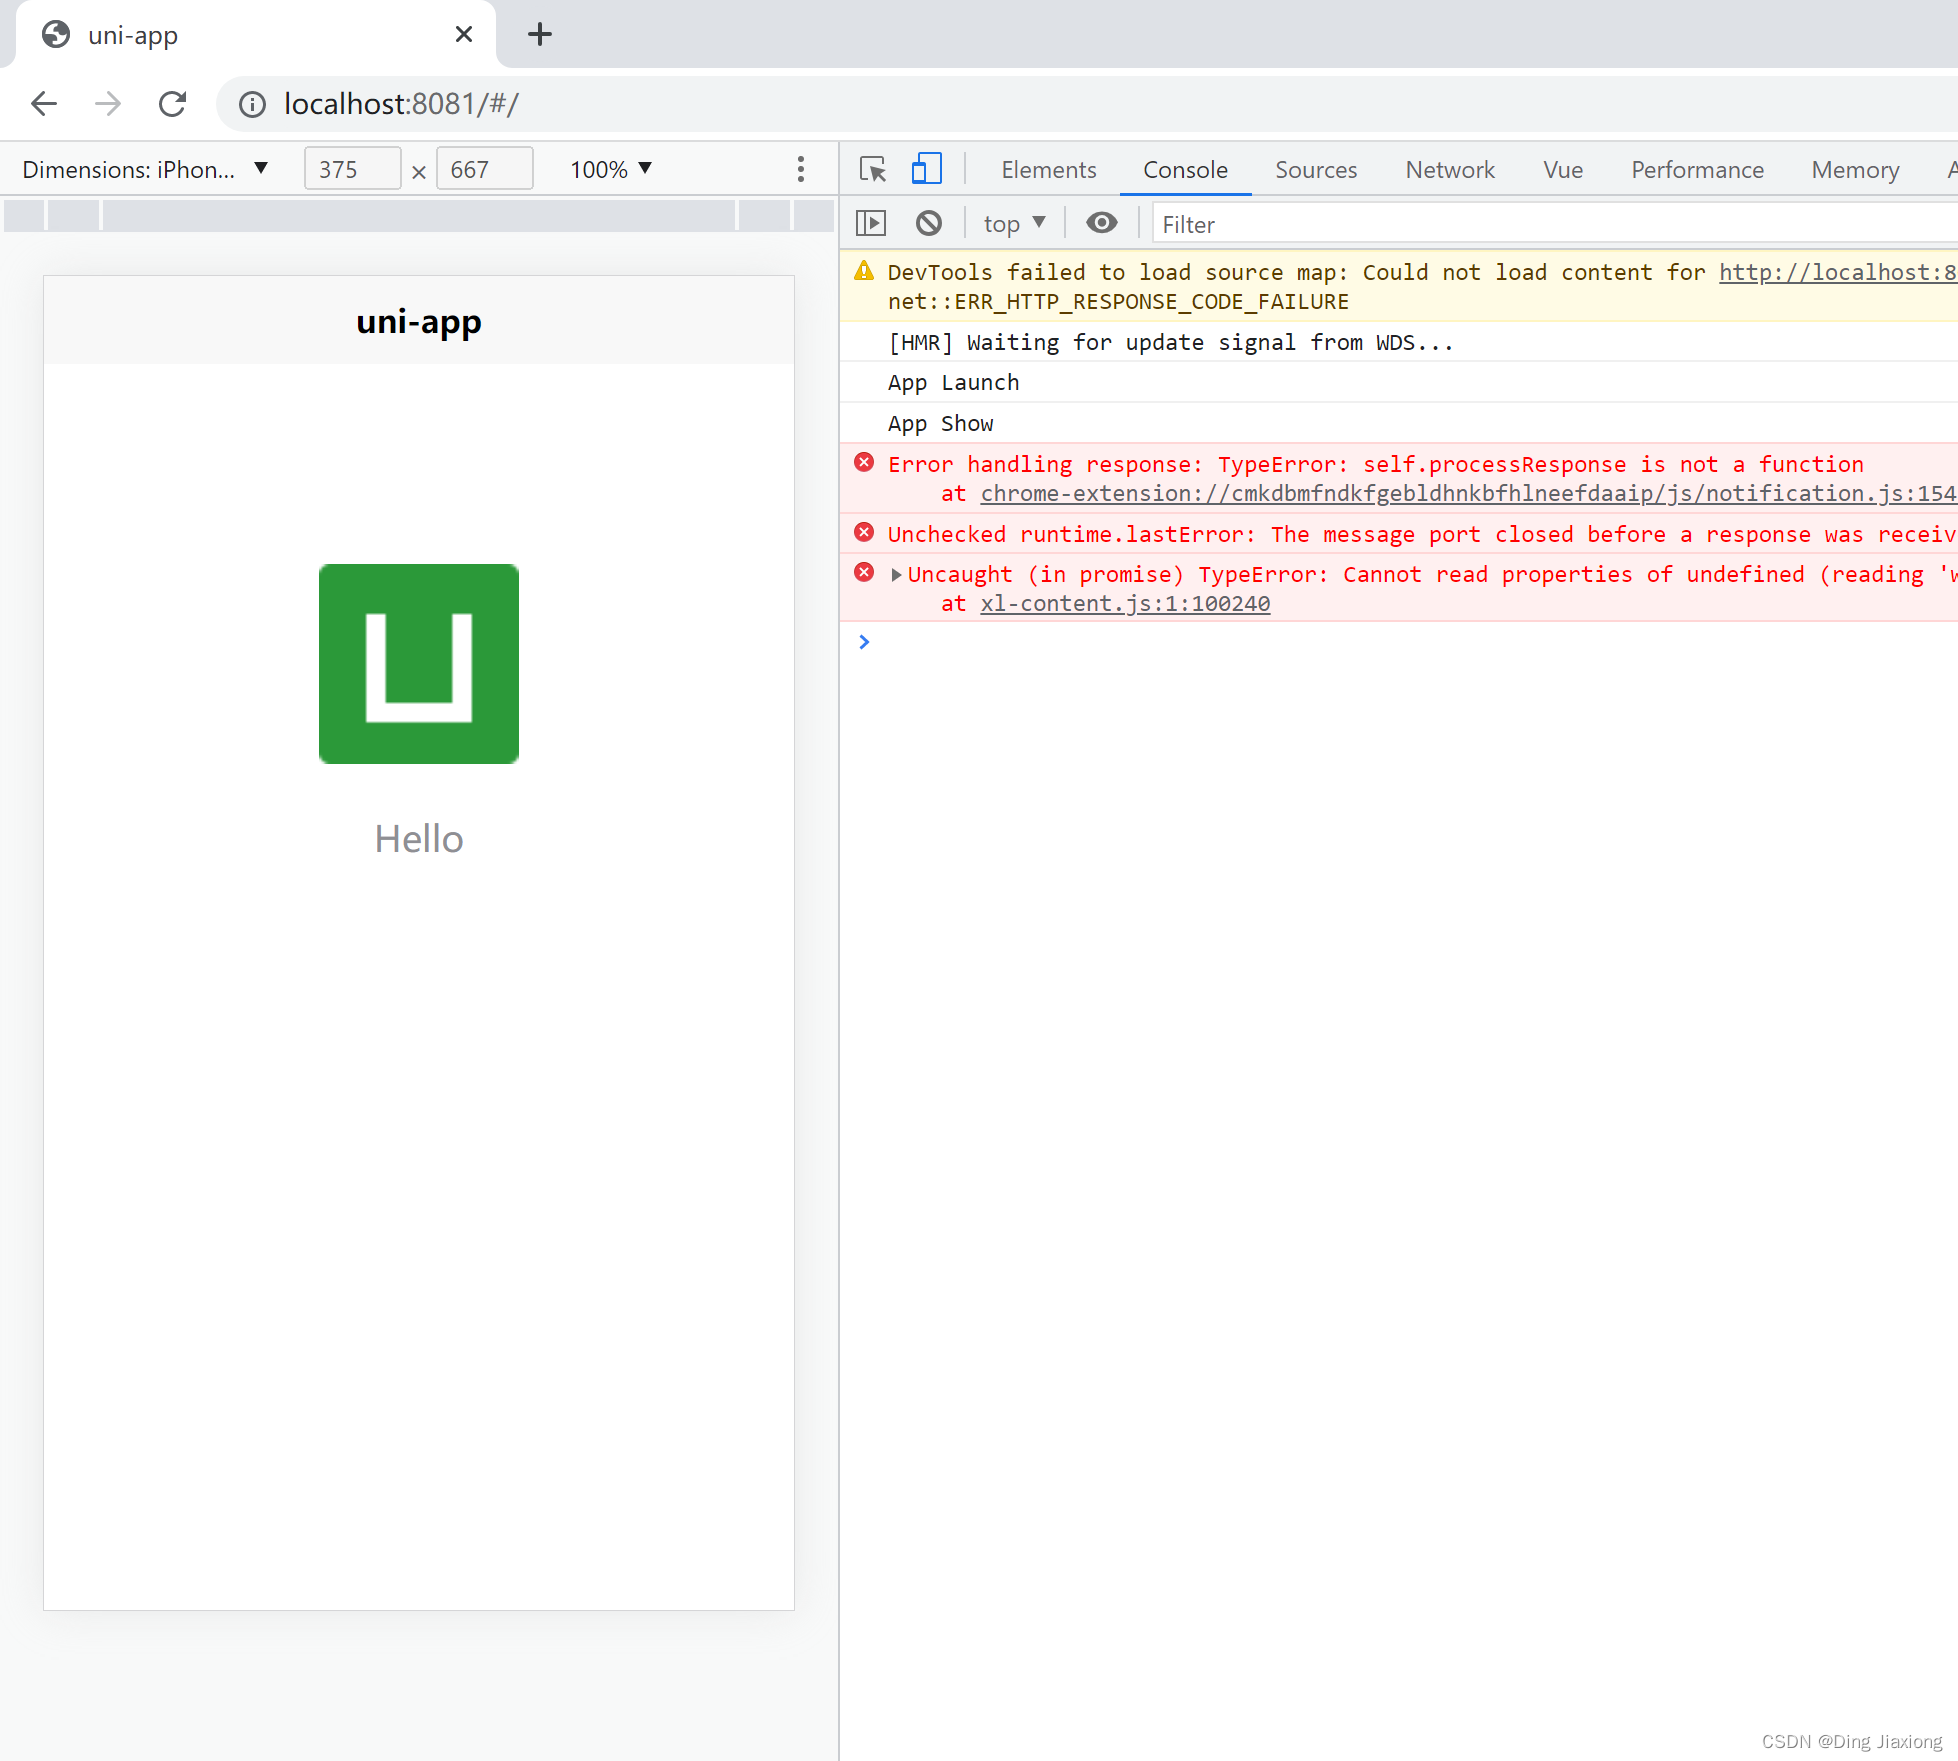Toggle live expression eye icon
The height and width of the screenshot is (1761, 1958).
(x=1101, y=223)
